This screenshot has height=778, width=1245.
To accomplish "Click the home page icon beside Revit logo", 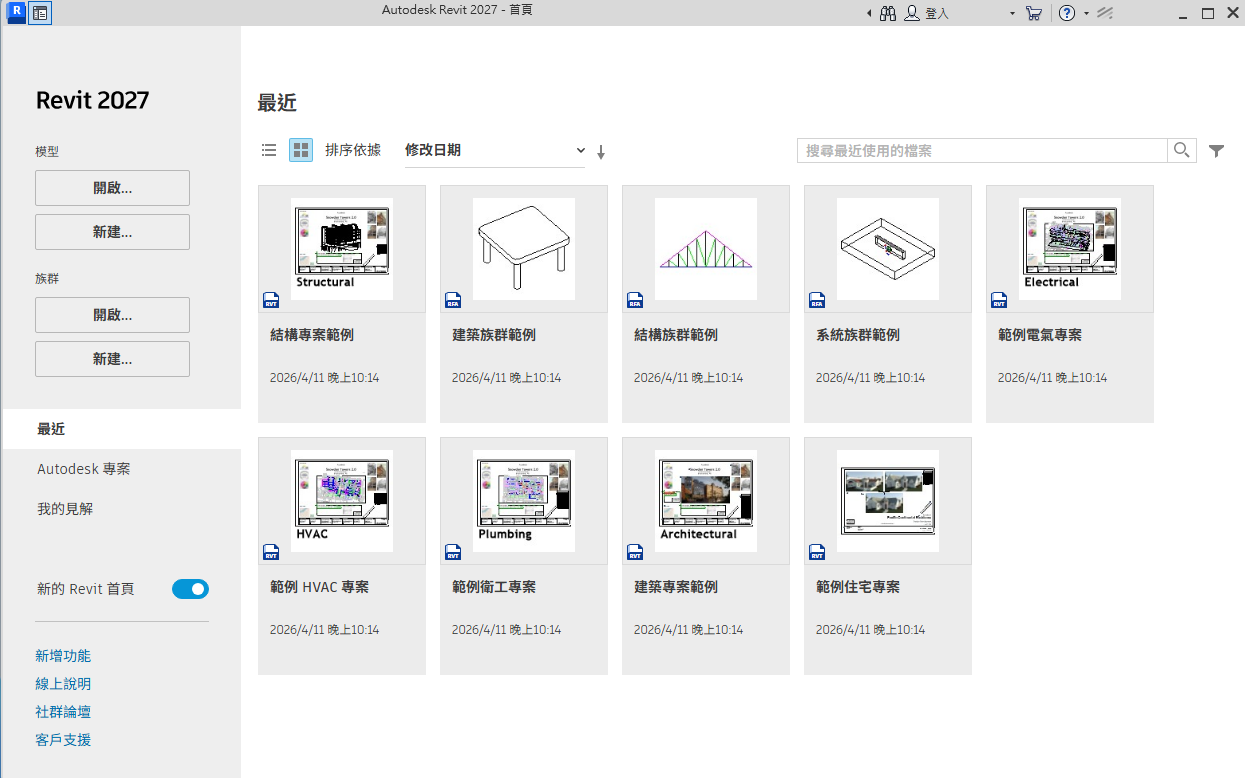I will (x=40, y=13).
